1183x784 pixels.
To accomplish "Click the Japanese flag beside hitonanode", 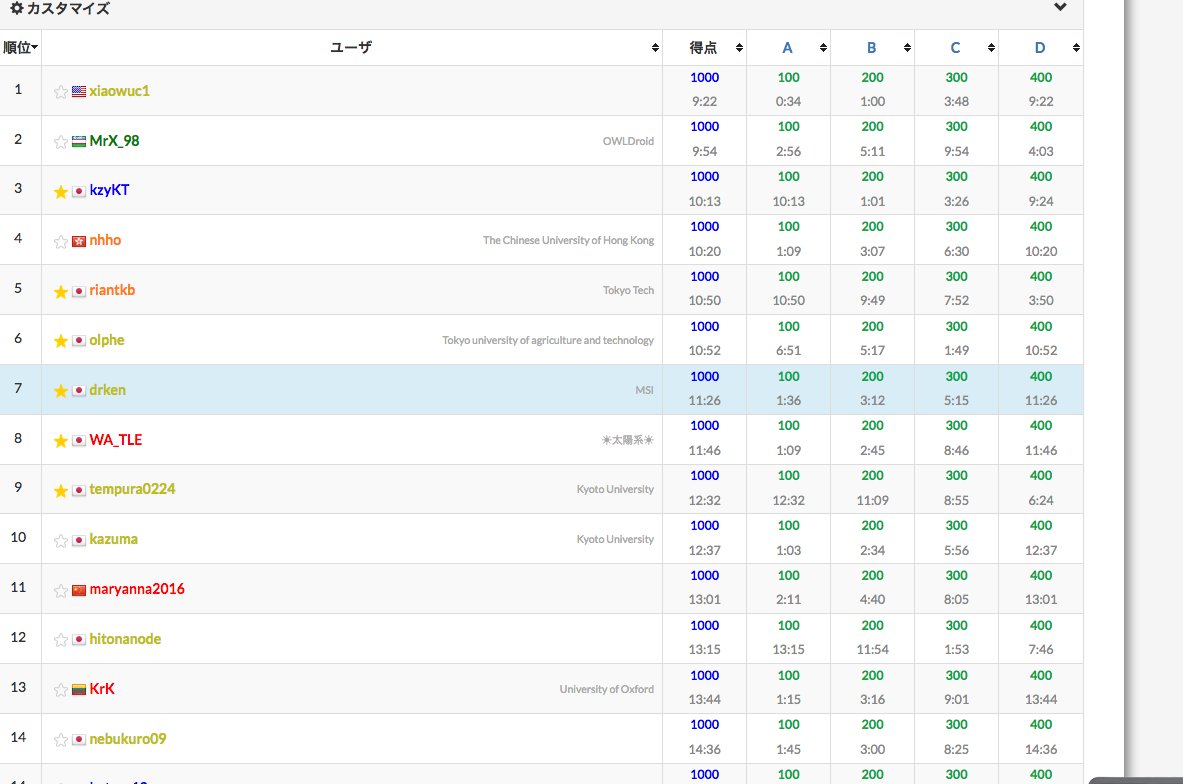I will point(77,639).
